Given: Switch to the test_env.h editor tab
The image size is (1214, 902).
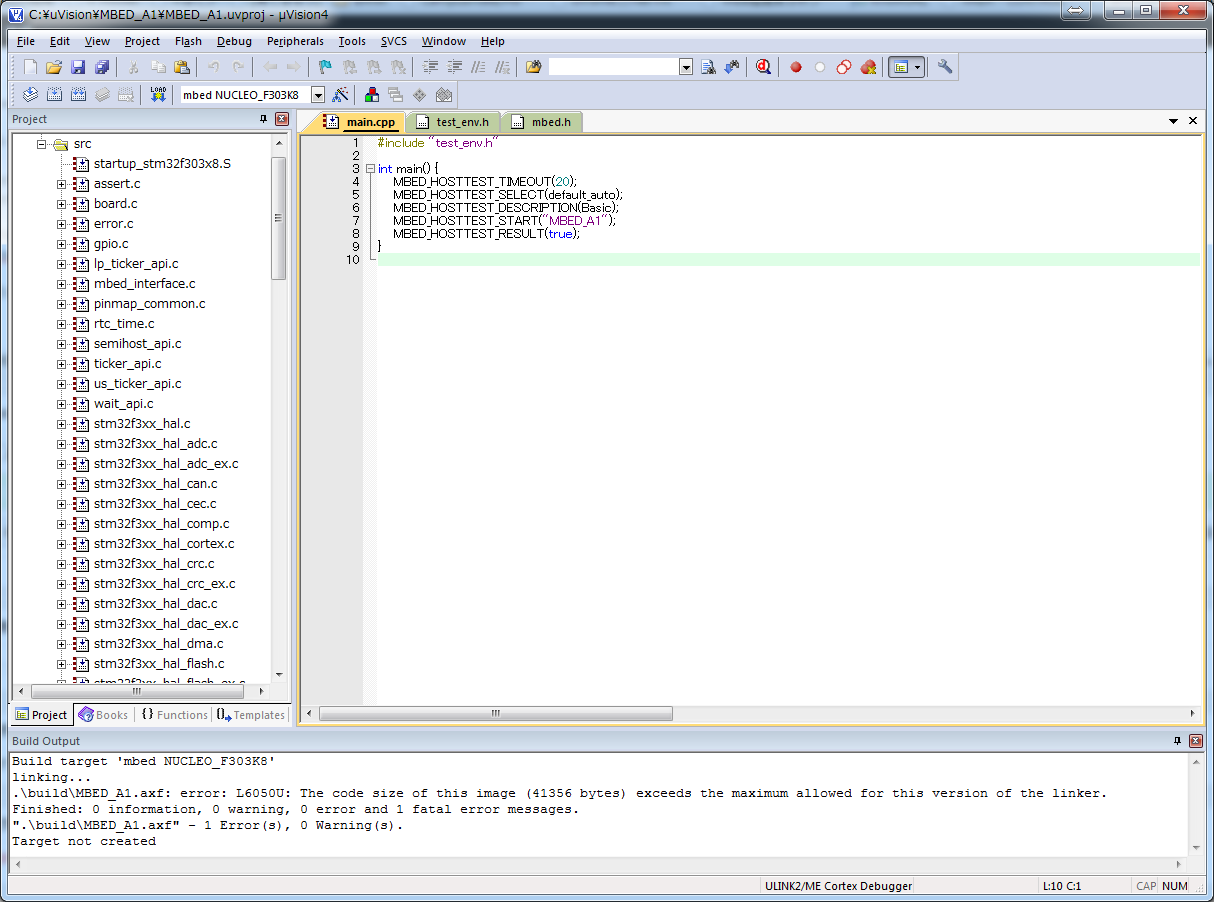Looking at the screenshot, I should (454, 122).
